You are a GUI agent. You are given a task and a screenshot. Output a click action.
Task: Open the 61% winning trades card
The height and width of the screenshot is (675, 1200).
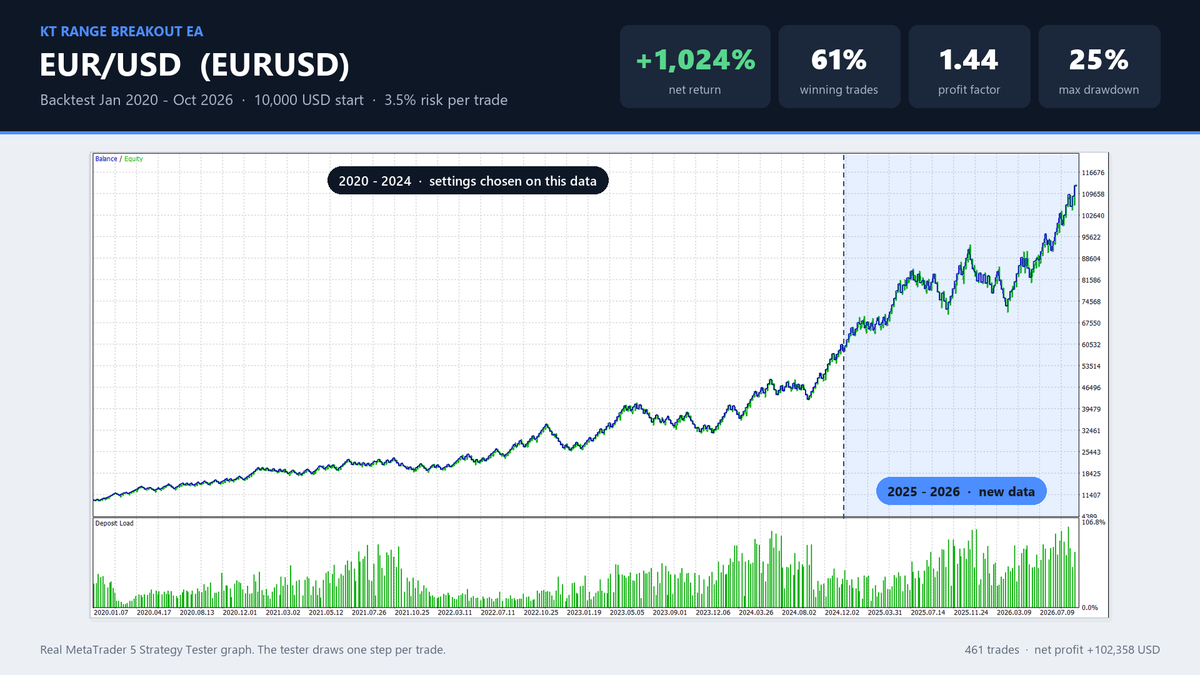(839, 67)
